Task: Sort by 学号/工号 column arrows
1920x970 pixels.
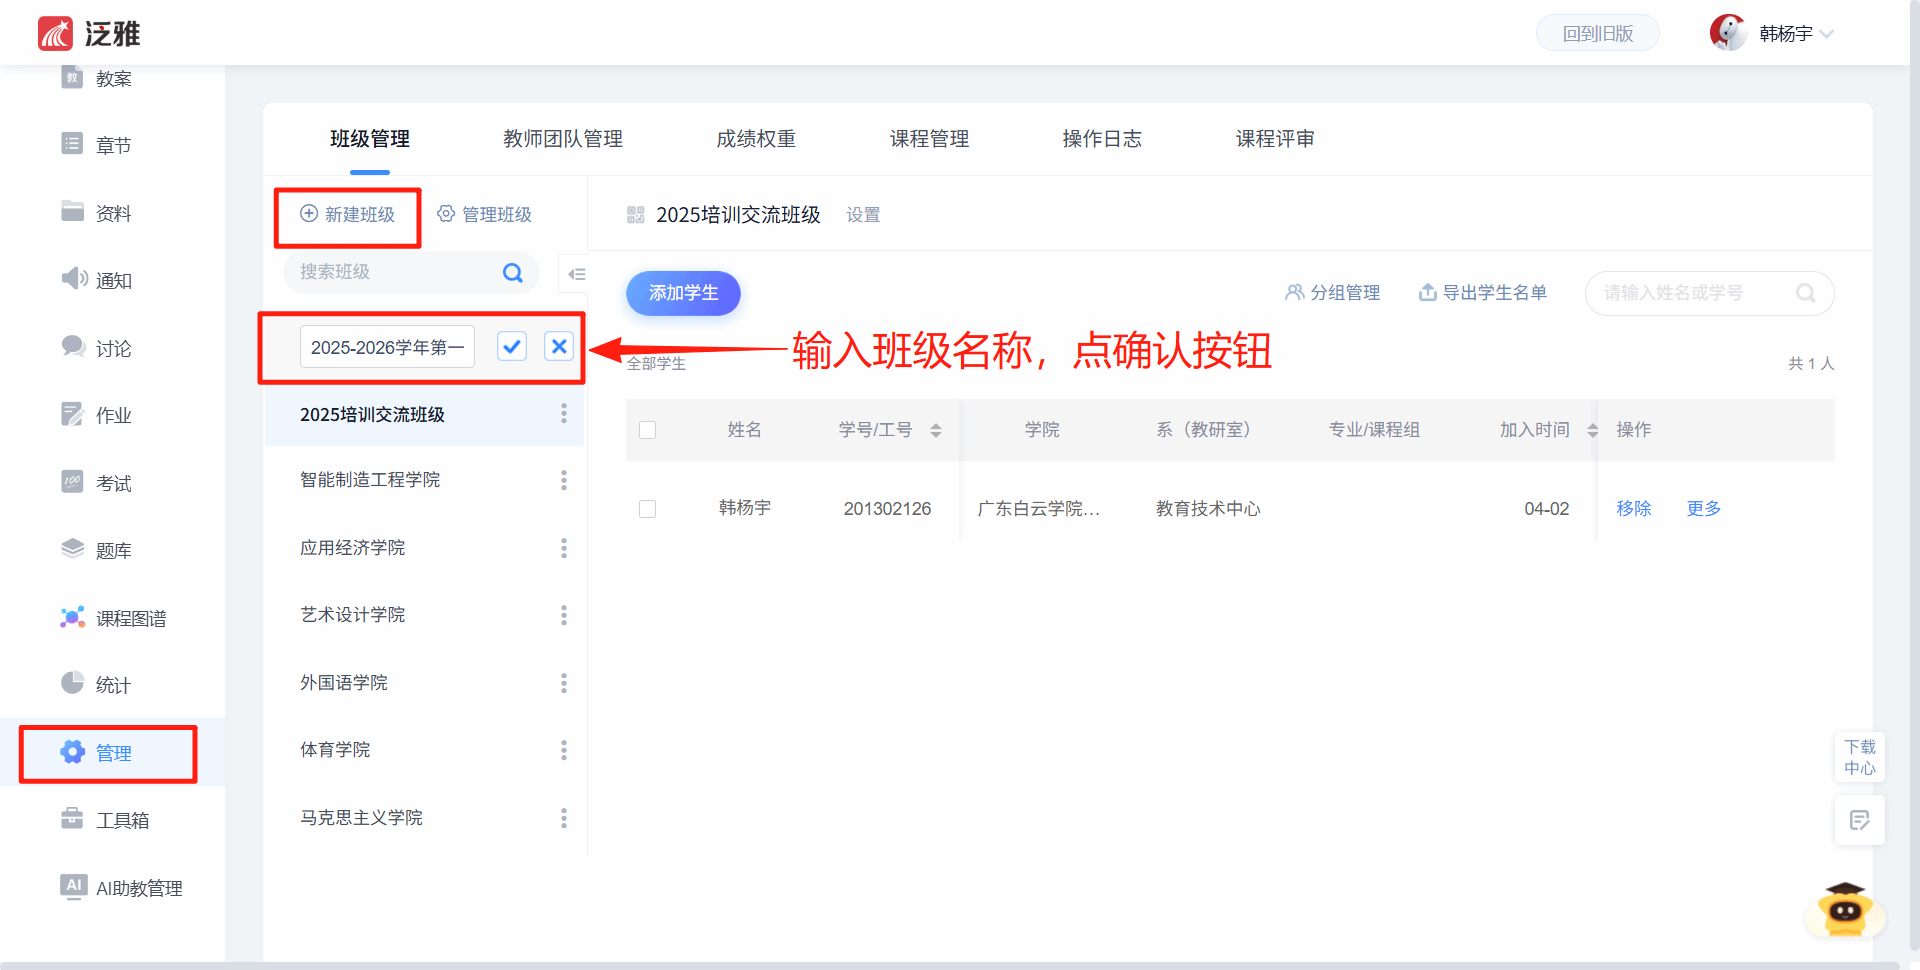Action: coord(936,430)
